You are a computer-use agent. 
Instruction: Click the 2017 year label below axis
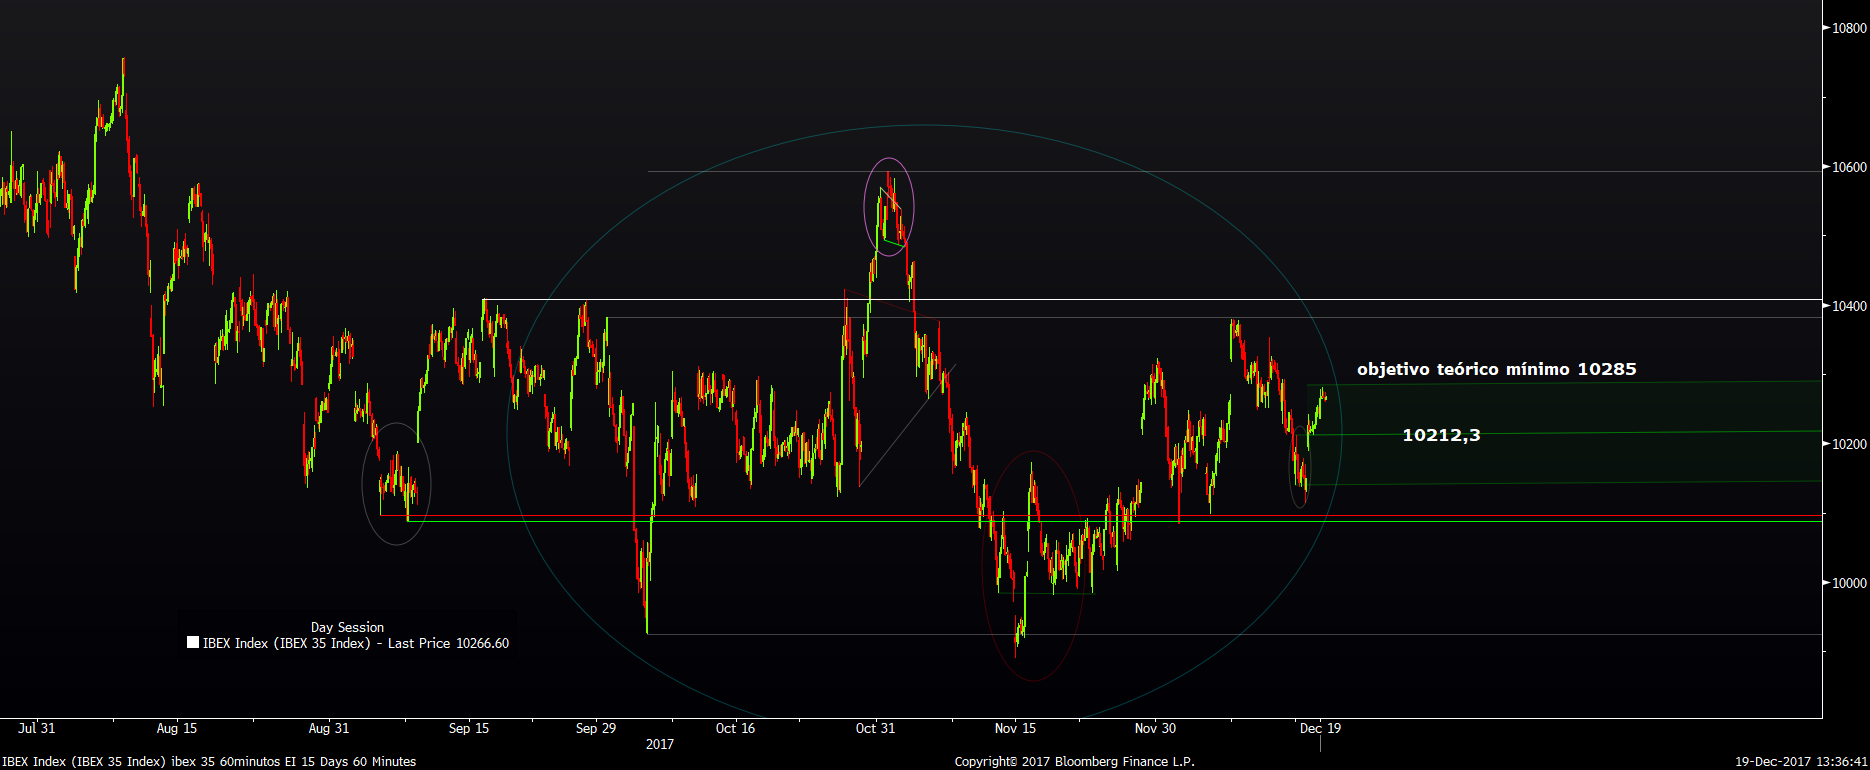click(x=660, y=744)
